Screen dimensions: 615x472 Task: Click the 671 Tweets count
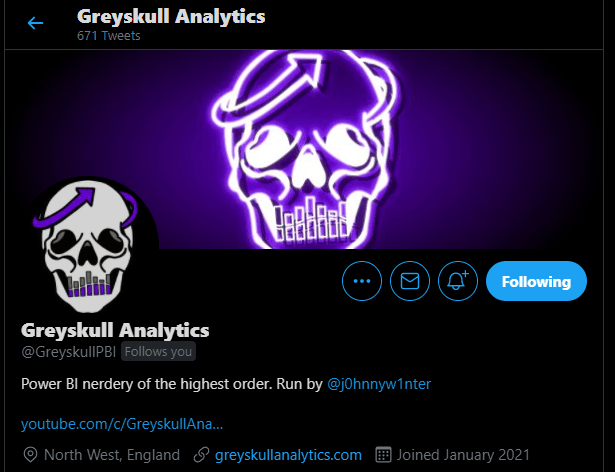click(109, 36)
